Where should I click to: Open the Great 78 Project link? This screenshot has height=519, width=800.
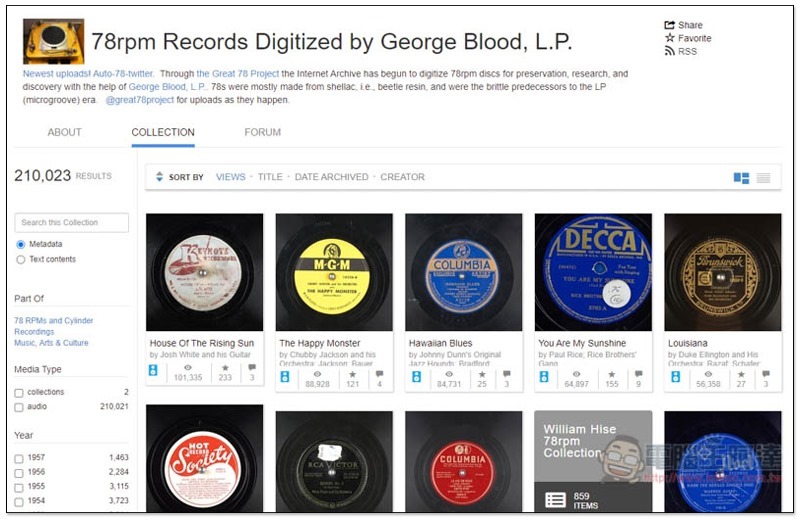pos(238,73)
